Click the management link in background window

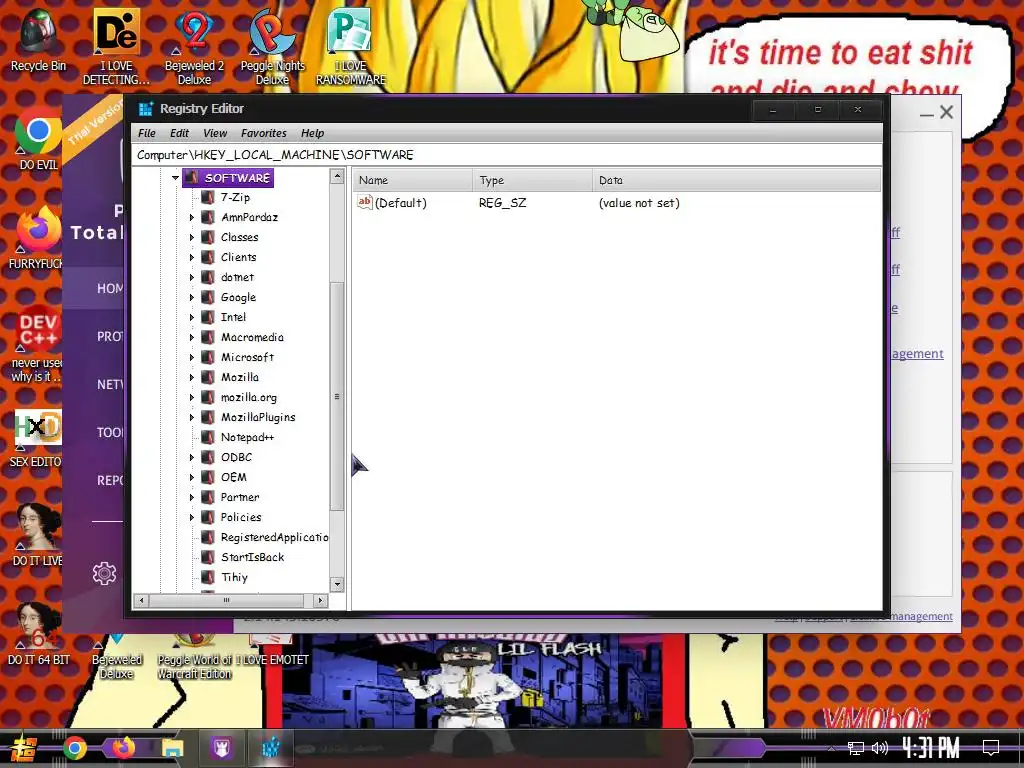click(918, 353)
